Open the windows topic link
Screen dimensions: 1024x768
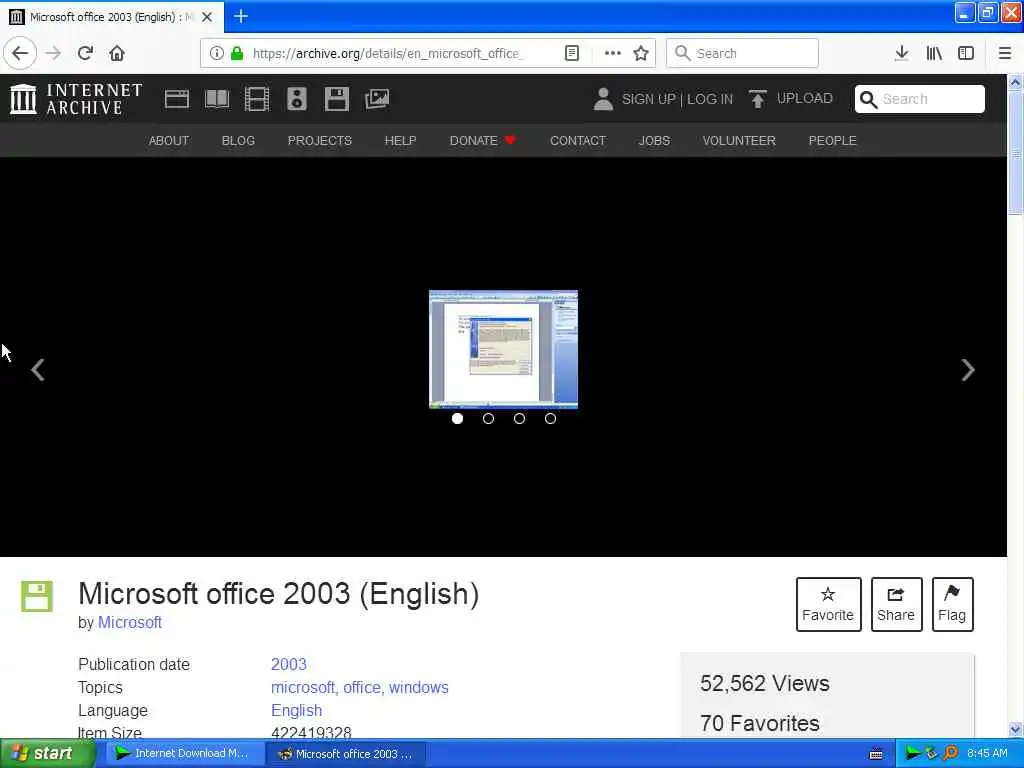click(419, 688)
